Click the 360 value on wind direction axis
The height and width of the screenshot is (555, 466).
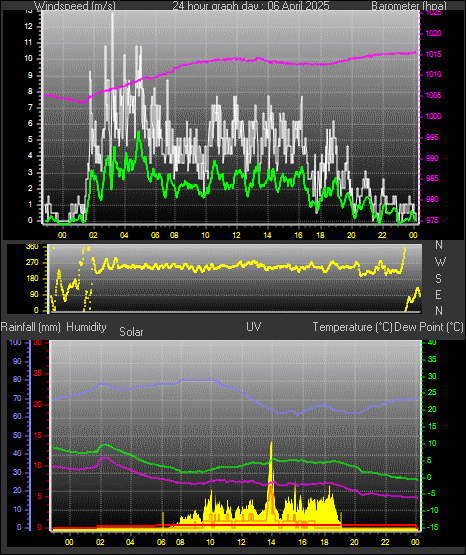coord(32,247)
